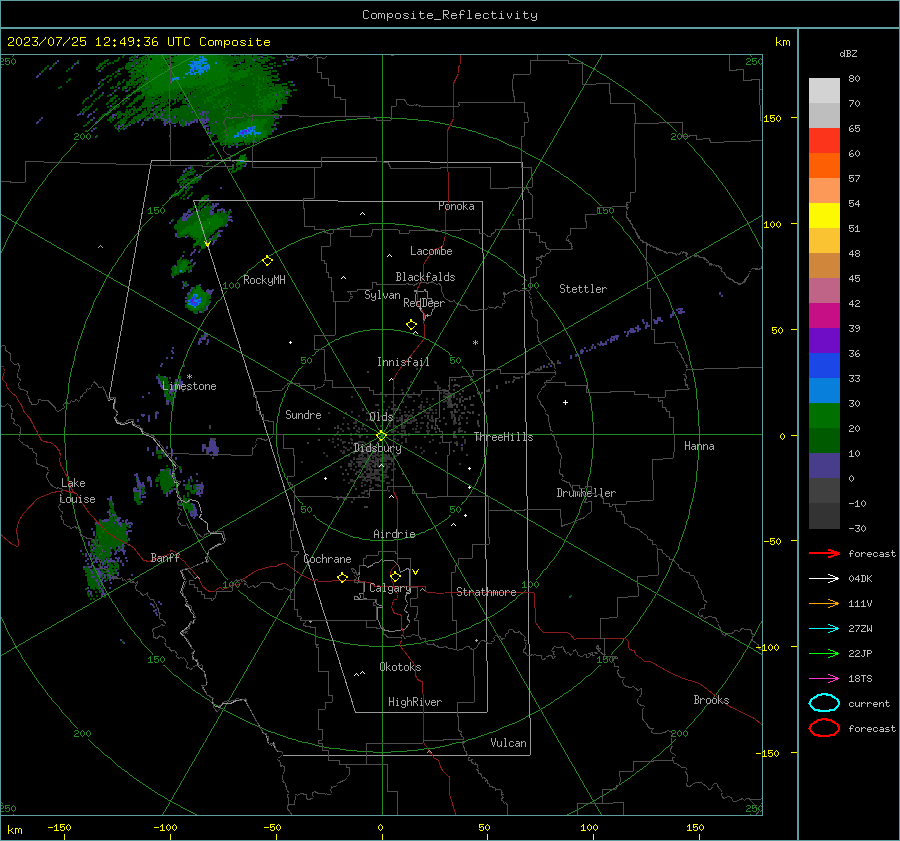Click the 80 dBZ white color swatch
900x841 pixels.
pos(824,91)
